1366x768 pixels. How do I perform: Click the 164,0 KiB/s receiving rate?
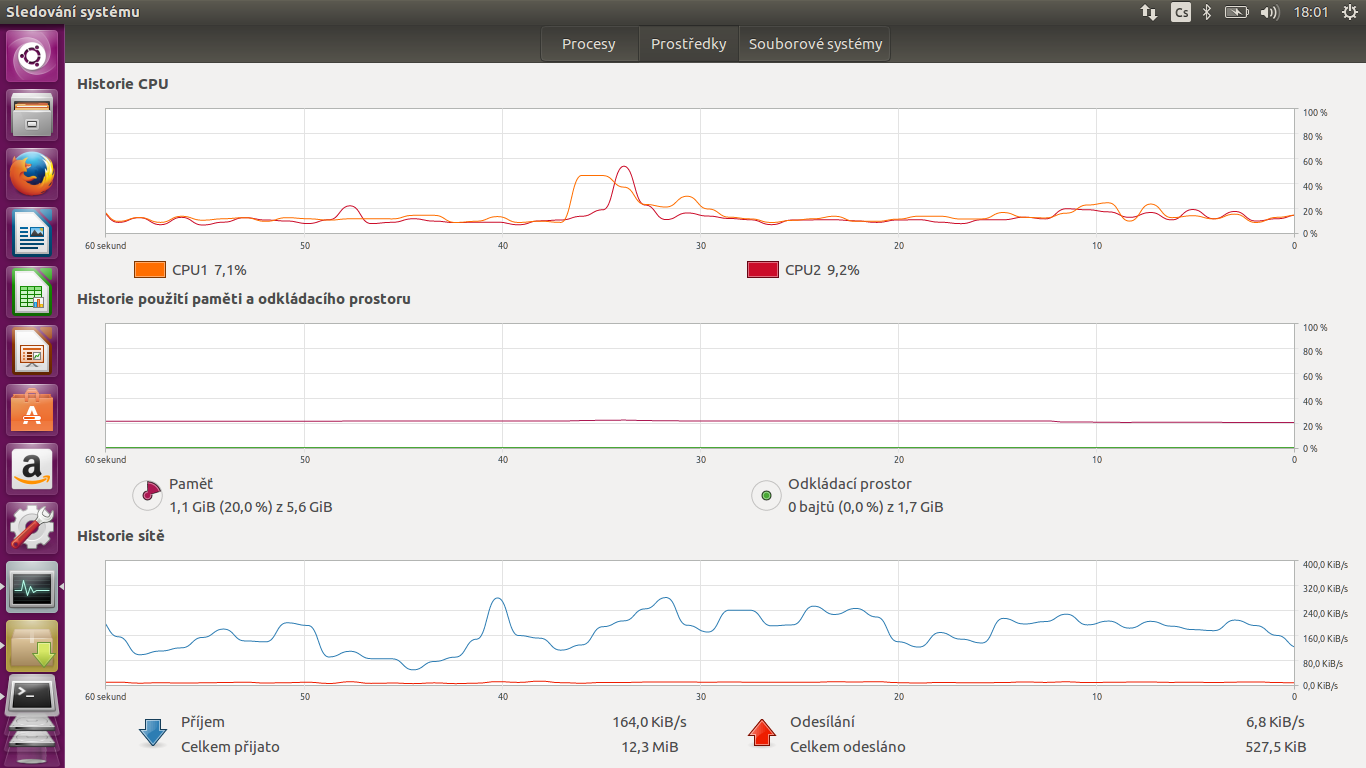coord(649,722)
